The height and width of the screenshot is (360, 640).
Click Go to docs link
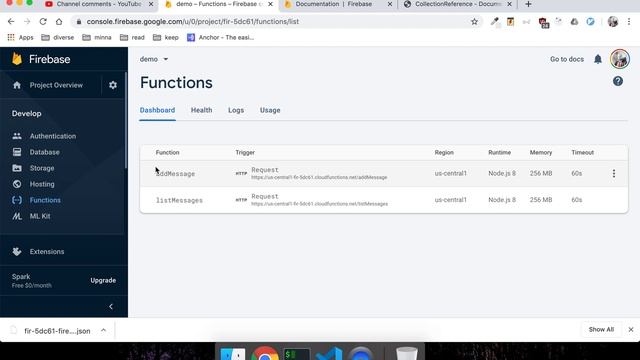(567, 59)
